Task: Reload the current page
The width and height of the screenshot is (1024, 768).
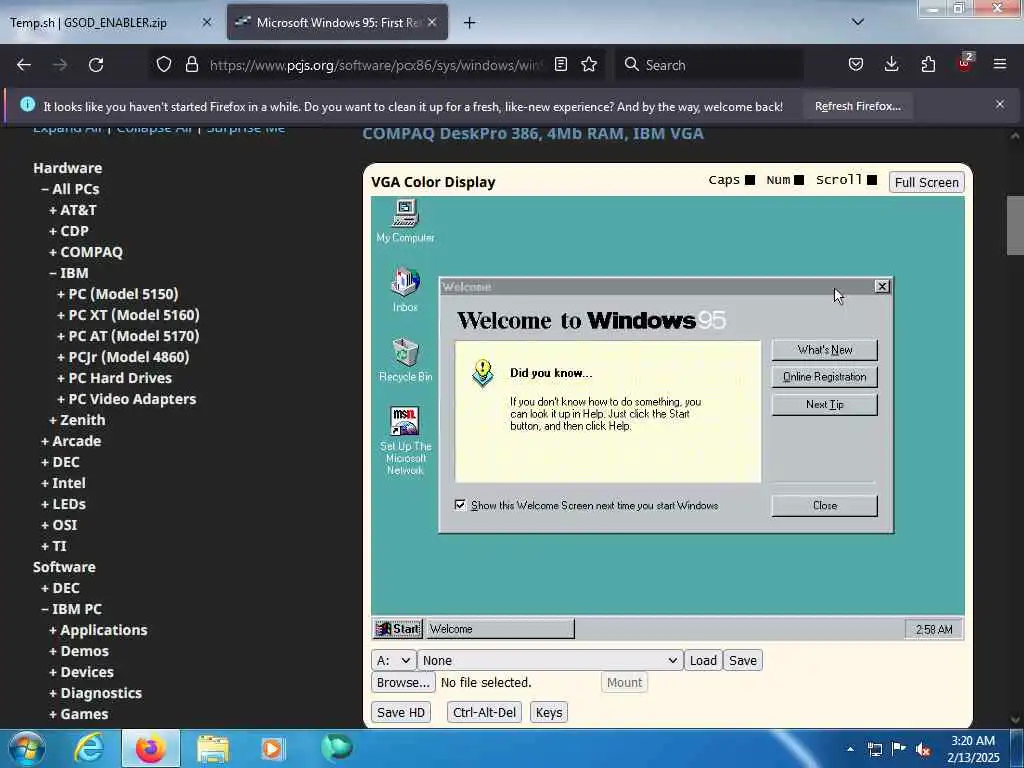Action: (x=96, y=65)
